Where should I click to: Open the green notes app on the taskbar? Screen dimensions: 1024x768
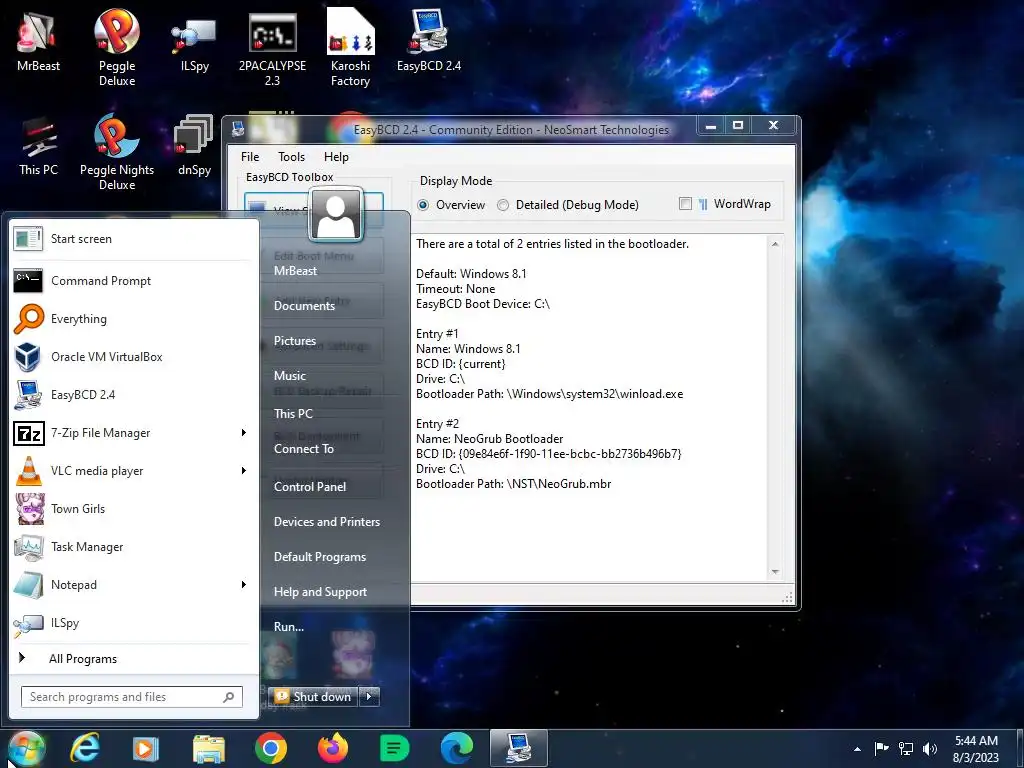point(394,748)
